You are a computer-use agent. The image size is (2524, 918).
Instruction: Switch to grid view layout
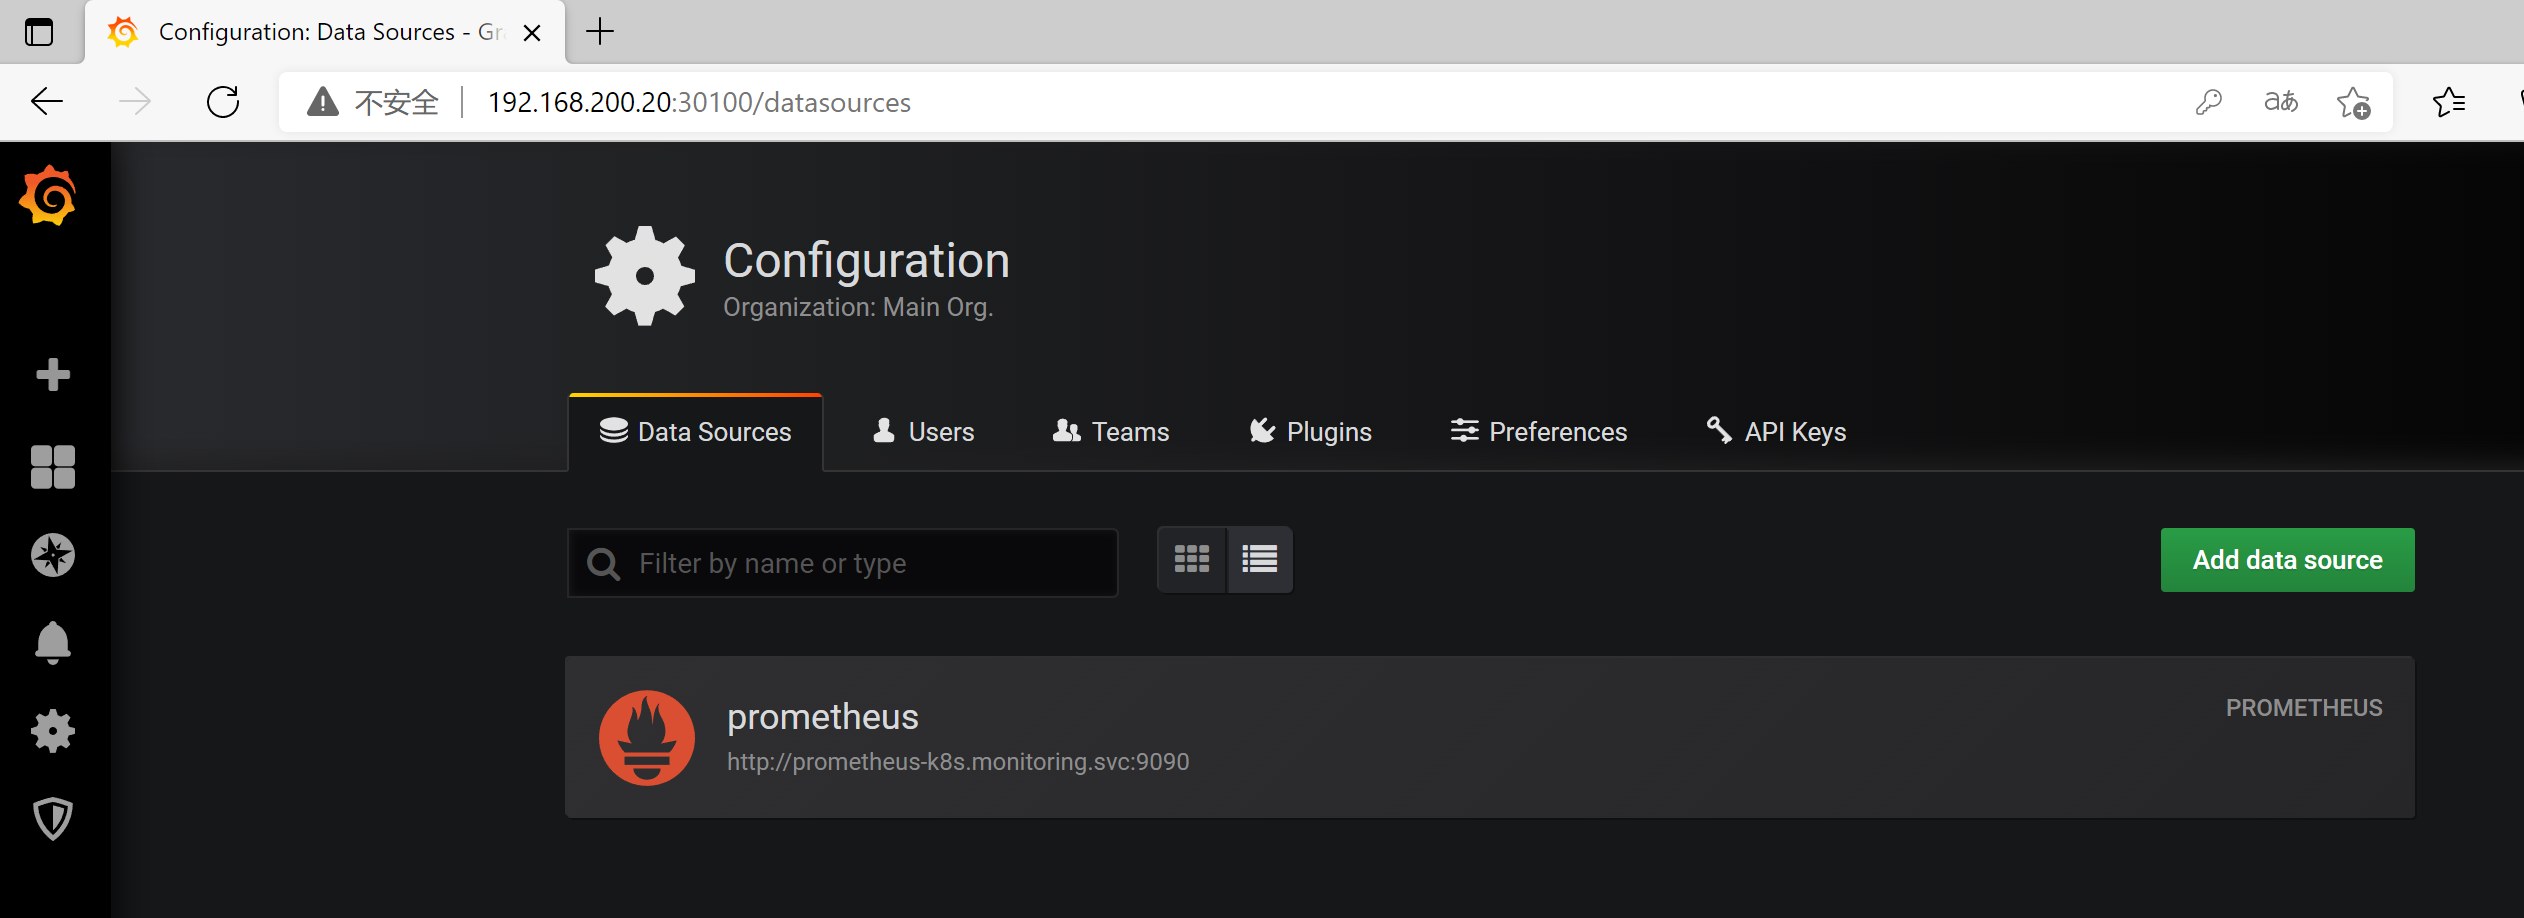[x=1191, y=560]
